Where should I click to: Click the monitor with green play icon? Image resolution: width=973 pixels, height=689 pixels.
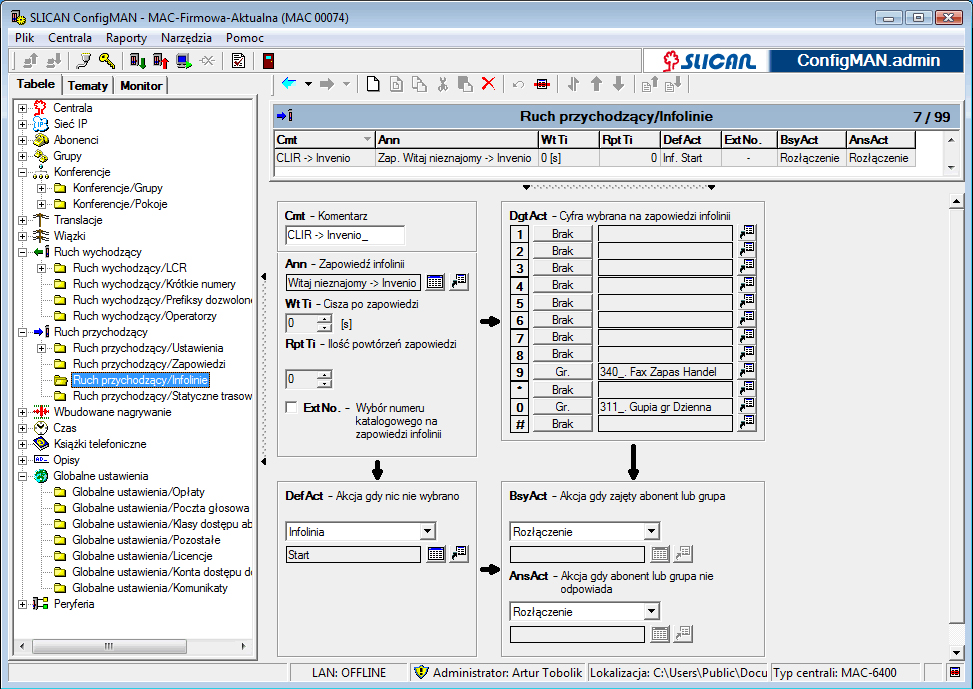pos(184,61)
